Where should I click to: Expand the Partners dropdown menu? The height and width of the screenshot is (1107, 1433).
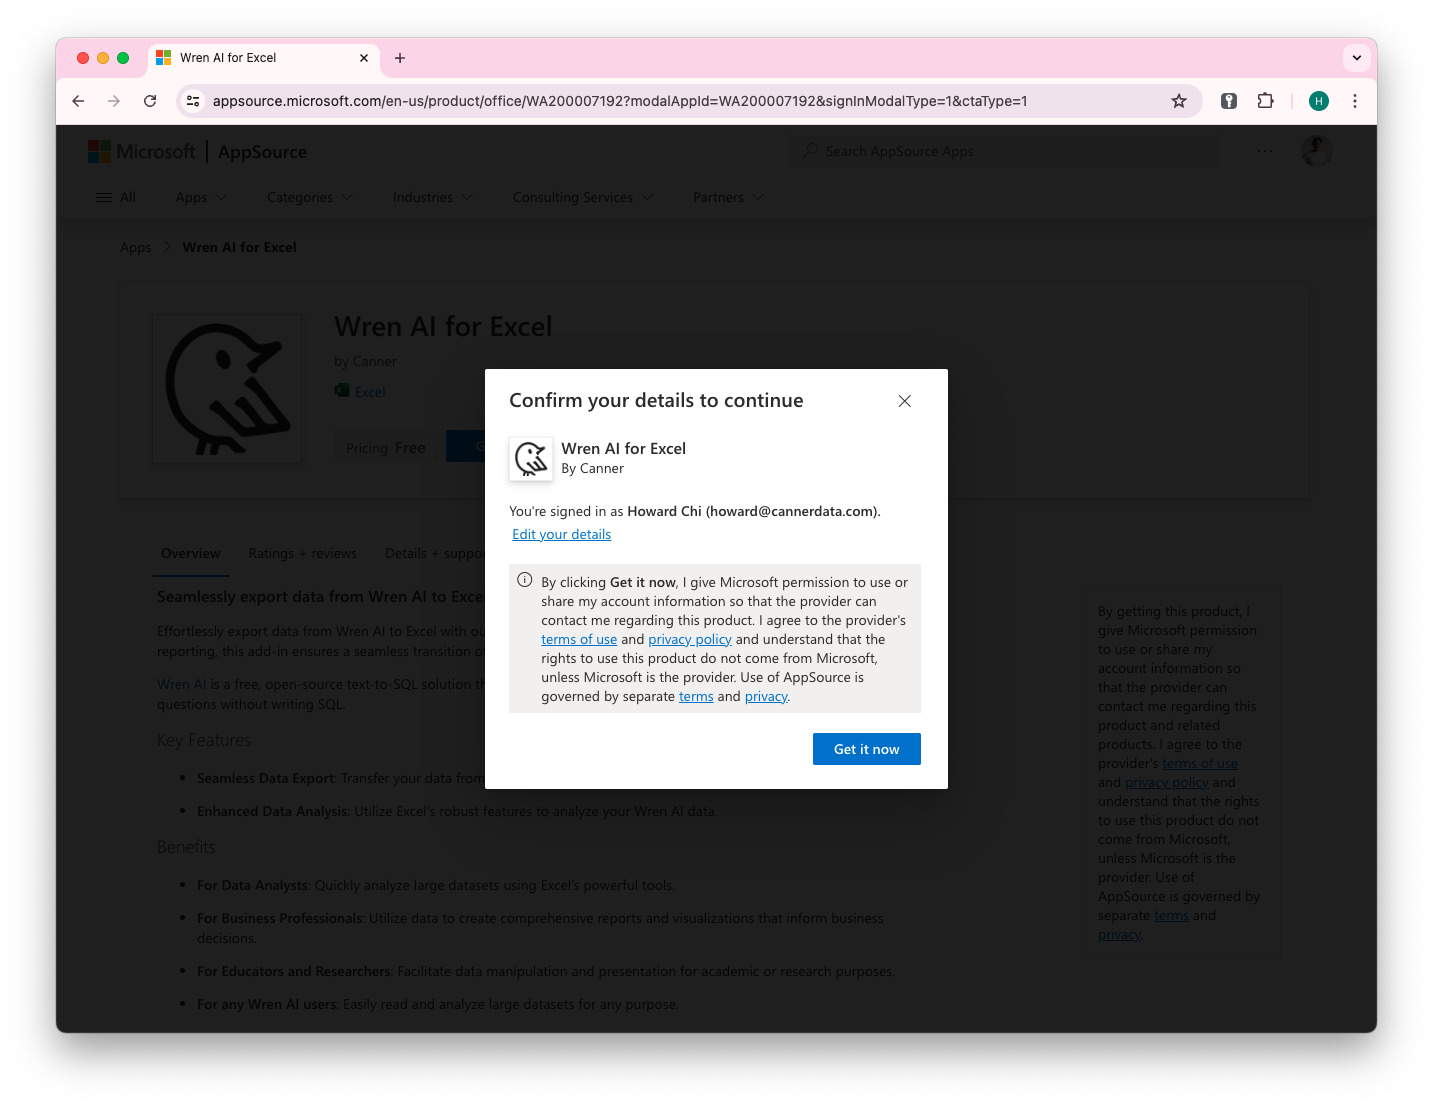click(x=728, y=197)
